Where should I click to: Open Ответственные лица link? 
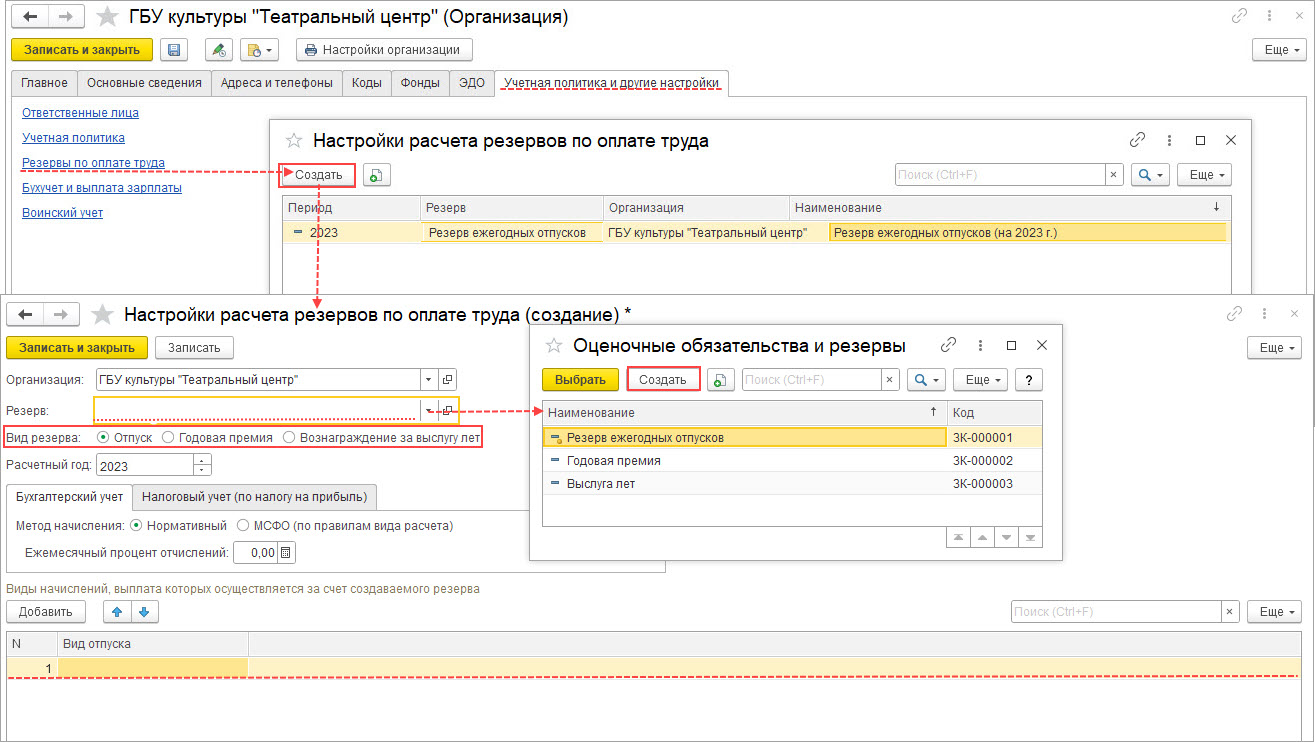pyautogui.click(x=80, y=113)
